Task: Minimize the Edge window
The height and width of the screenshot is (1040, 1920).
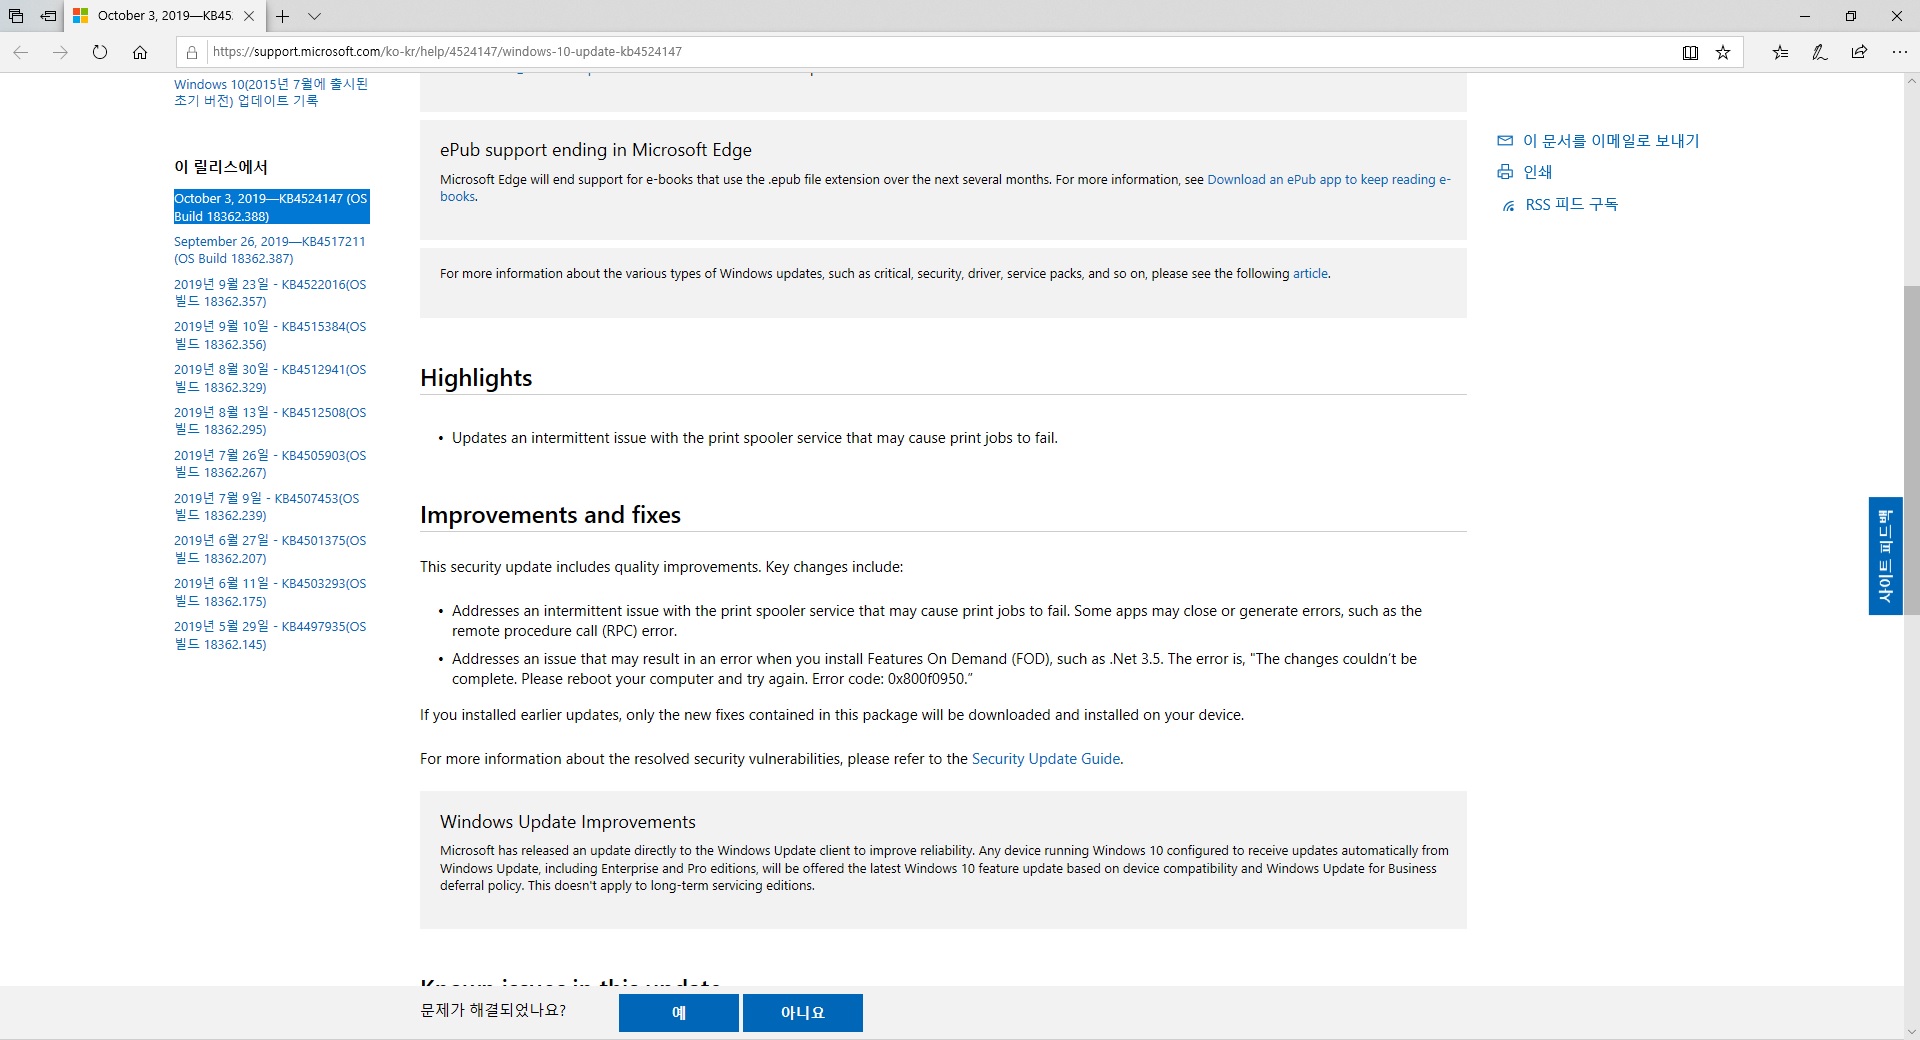Action: (1805, 16)
